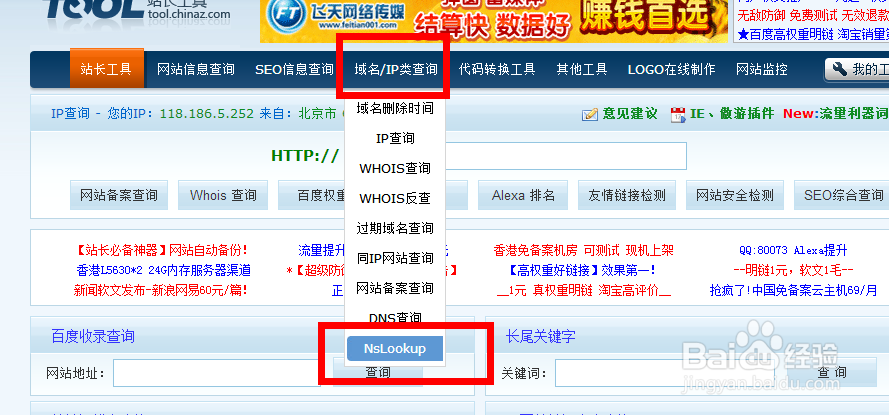Viewport: 889px width, 415px height.
Task: Click 查询 button next to 关键词 field
Action: 832,372
